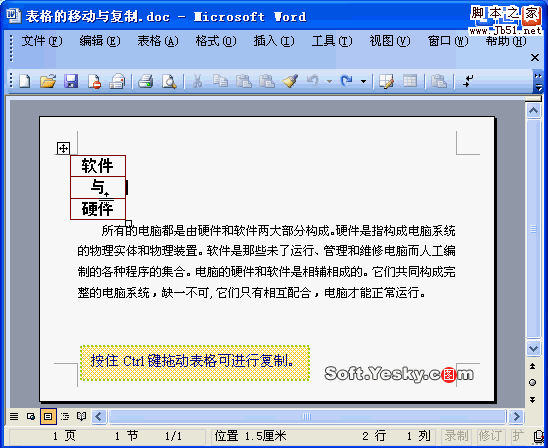Image resolution: width=548 pixels, height=448 pixels.
Task: Click the book icon at the status bar end
Action: (x=540, y=436)
